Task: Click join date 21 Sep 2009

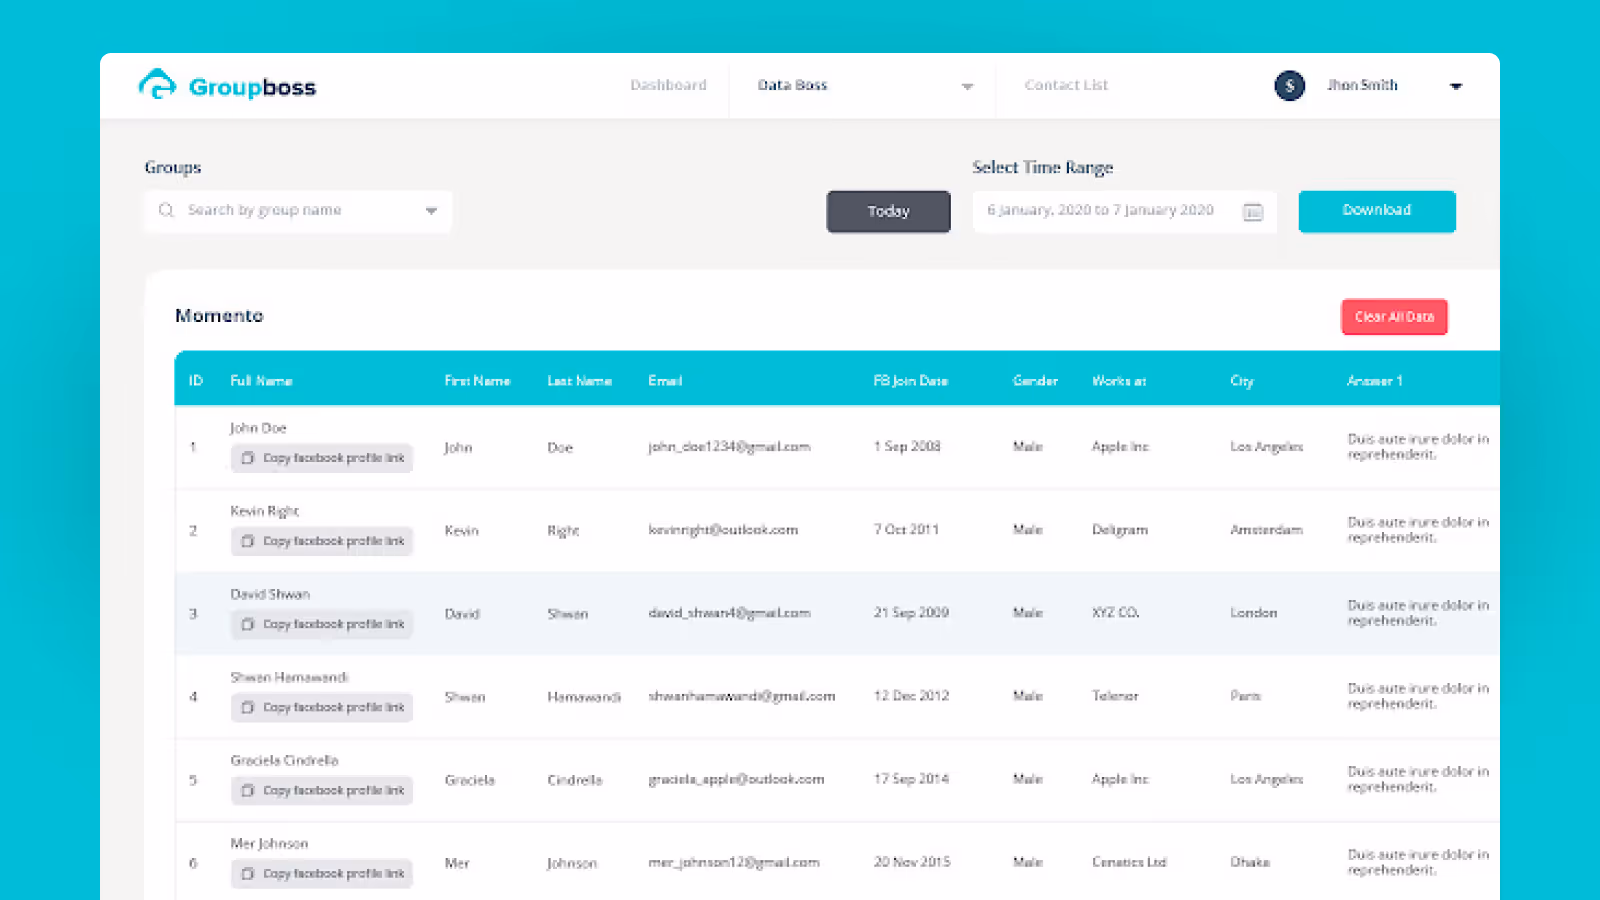Action: pos(911,613)
